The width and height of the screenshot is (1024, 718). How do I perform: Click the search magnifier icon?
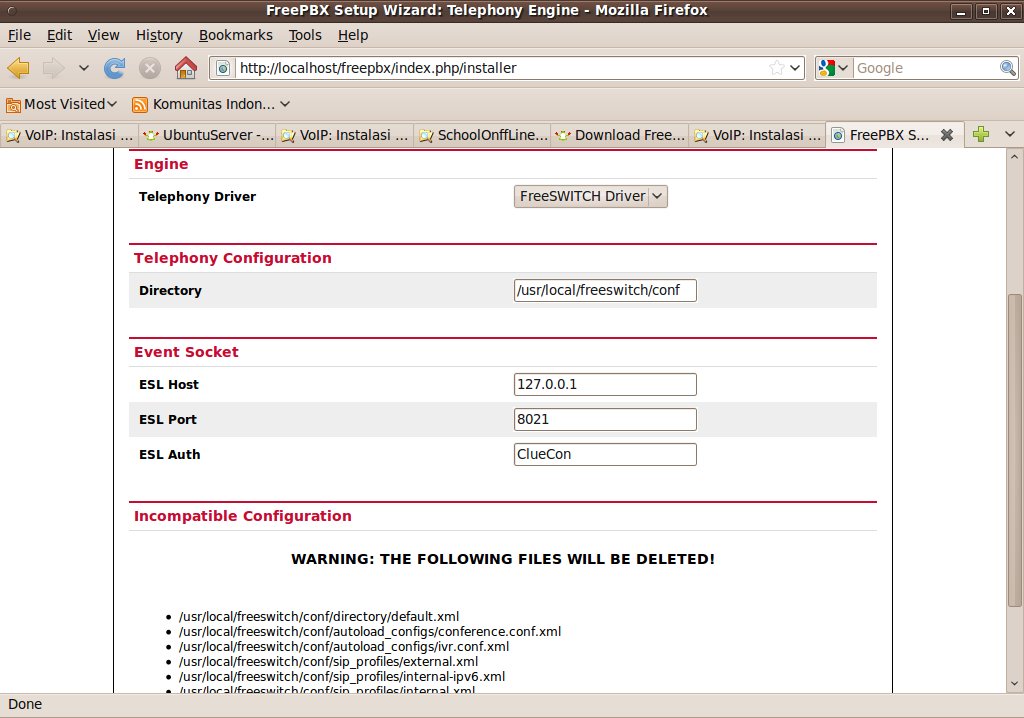click(1008, 68)
